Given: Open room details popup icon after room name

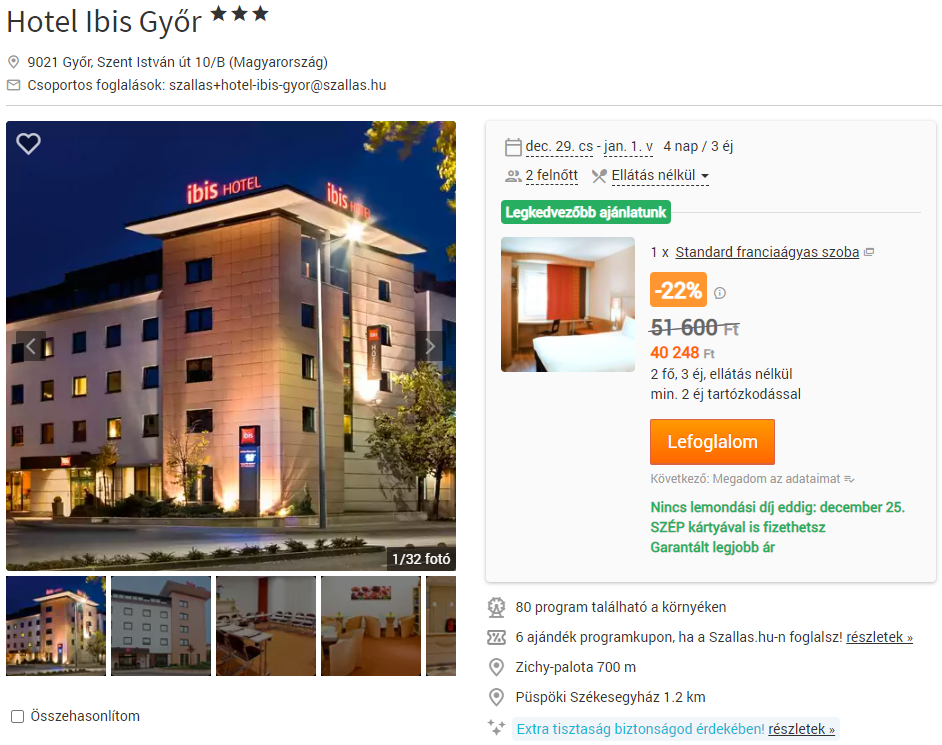Looking at the screenshot, I should point(869,252).
